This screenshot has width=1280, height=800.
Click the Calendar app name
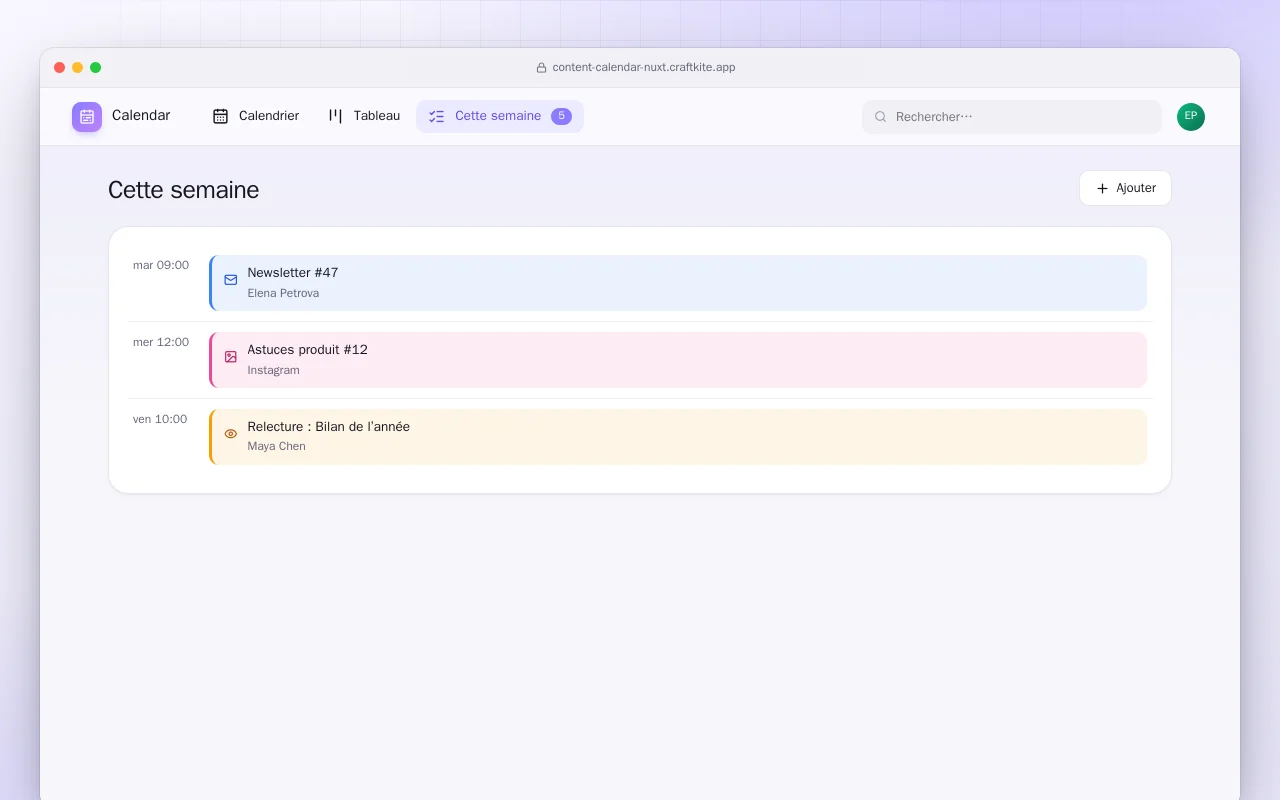point(141,116)
